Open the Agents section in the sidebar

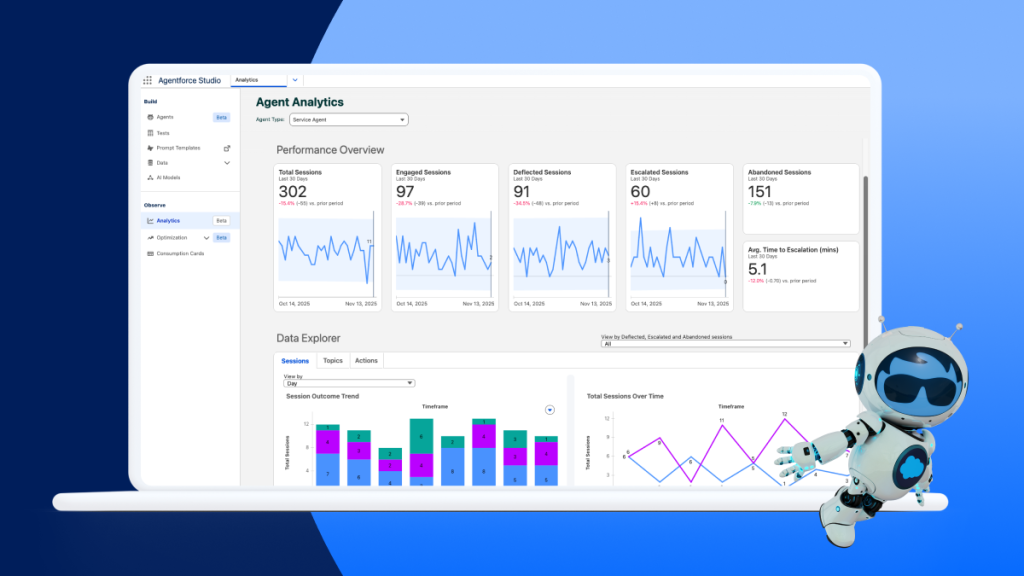163,117
